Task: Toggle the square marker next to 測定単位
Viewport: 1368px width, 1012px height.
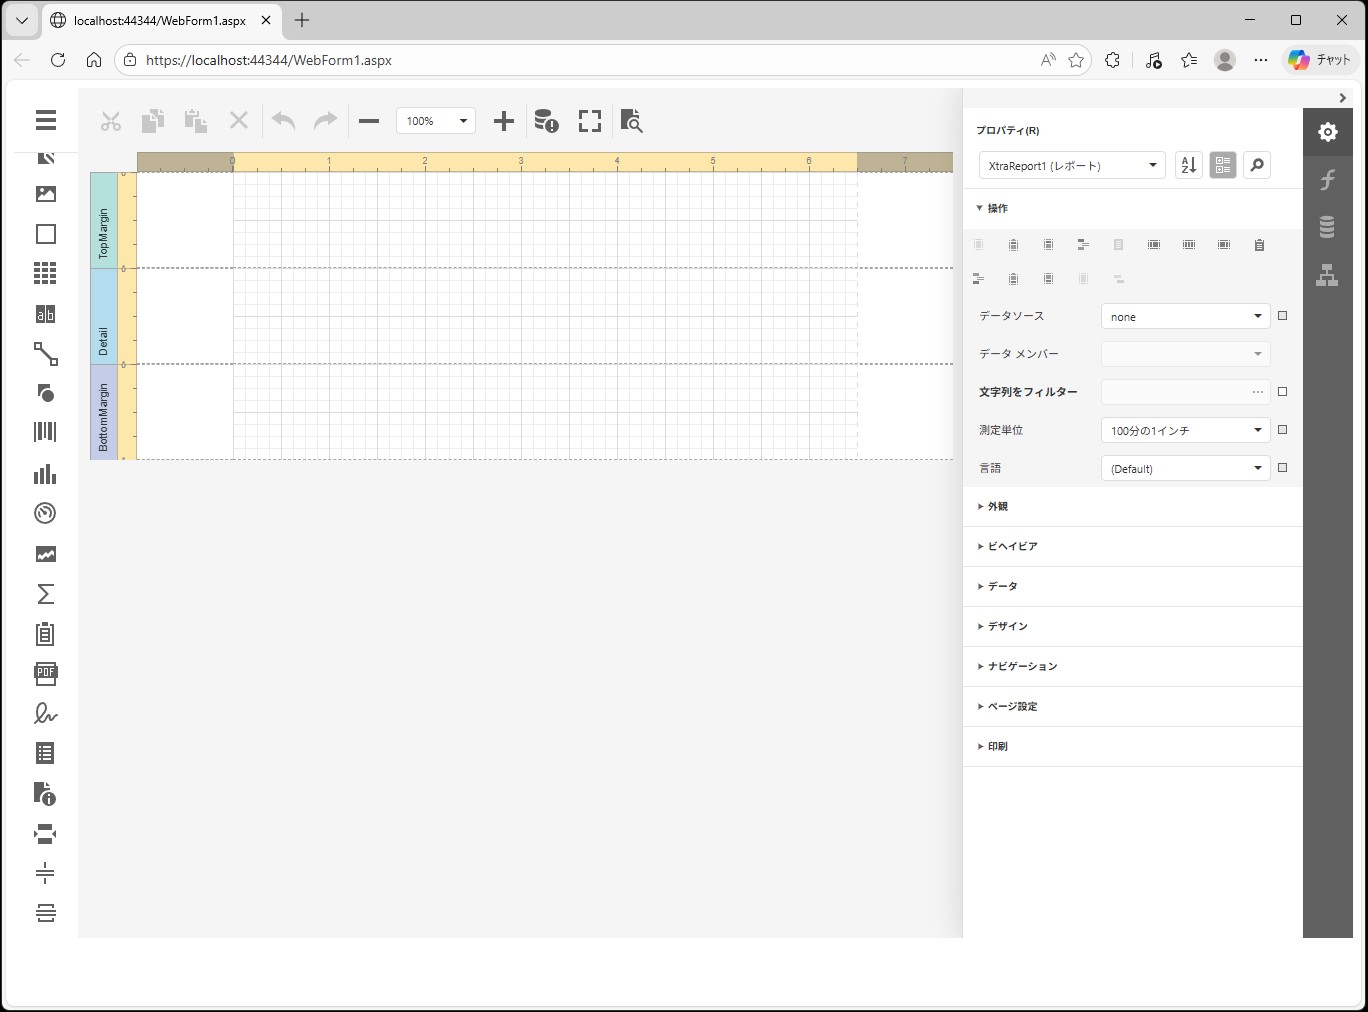Action: click(x=1283, y=430)
